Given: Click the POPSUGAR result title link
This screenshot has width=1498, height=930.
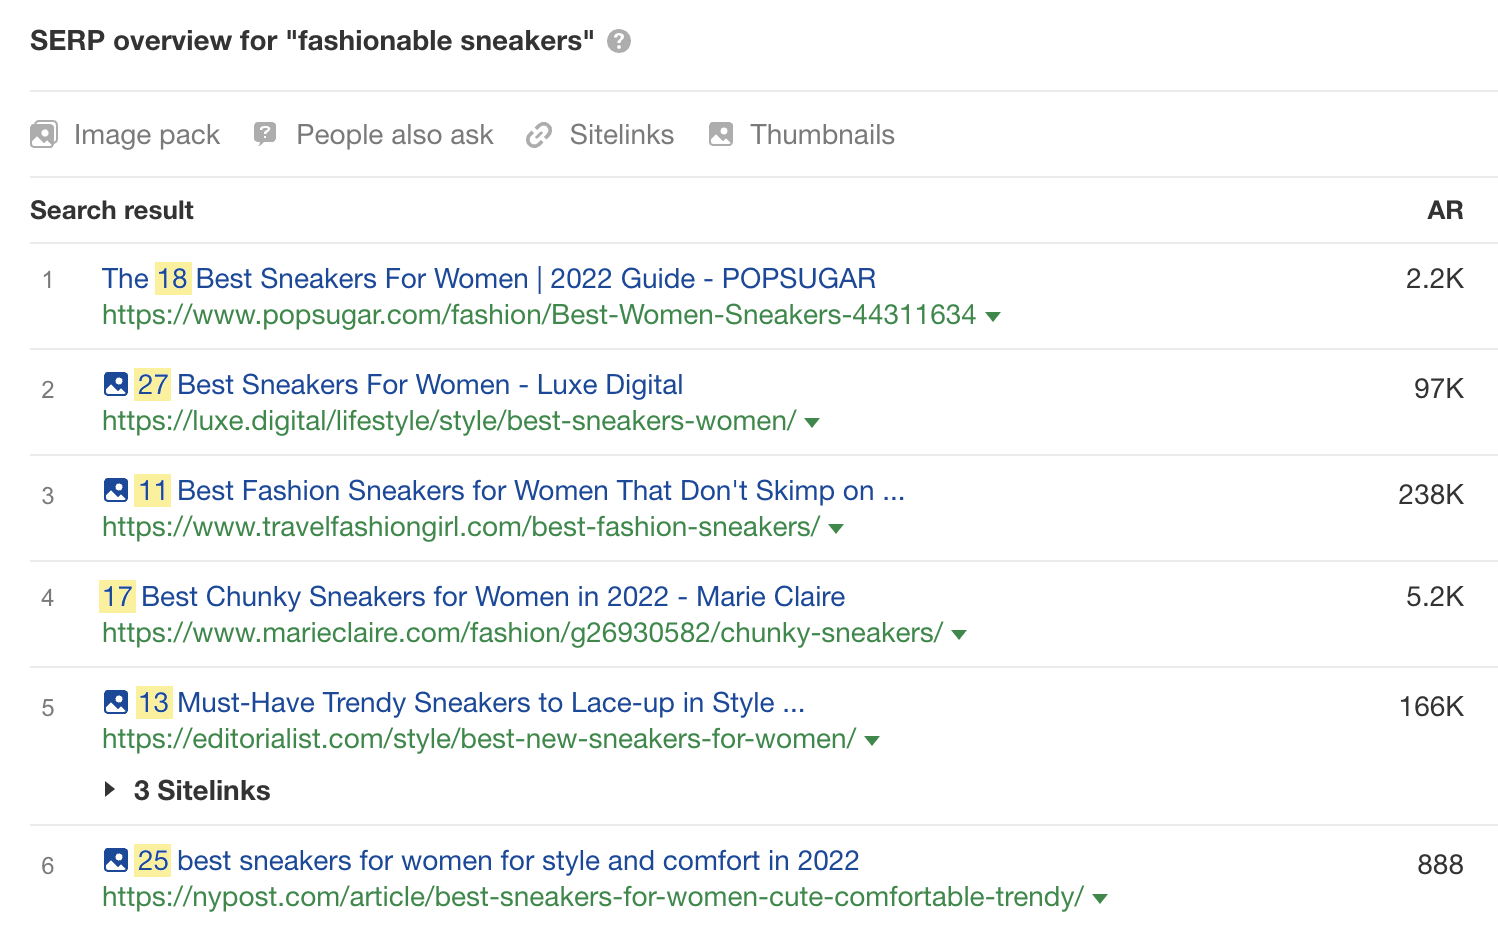Looking at the screenshot, I should pyautogui.click(x=488, y=278).
